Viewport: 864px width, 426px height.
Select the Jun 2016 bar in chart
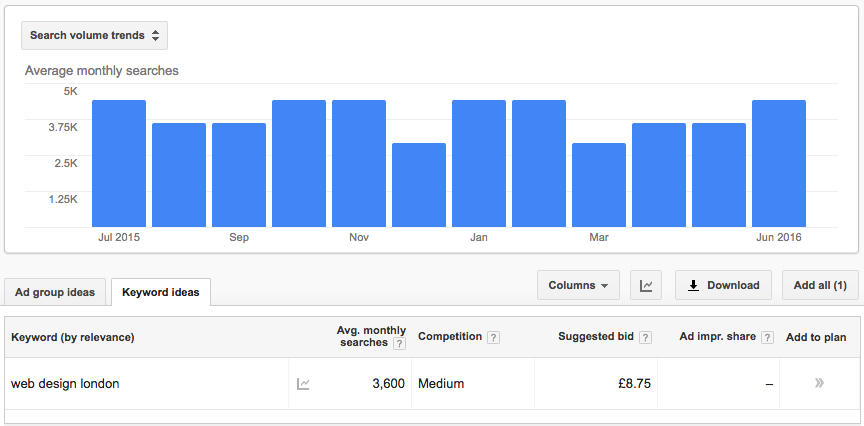[779, 164]
